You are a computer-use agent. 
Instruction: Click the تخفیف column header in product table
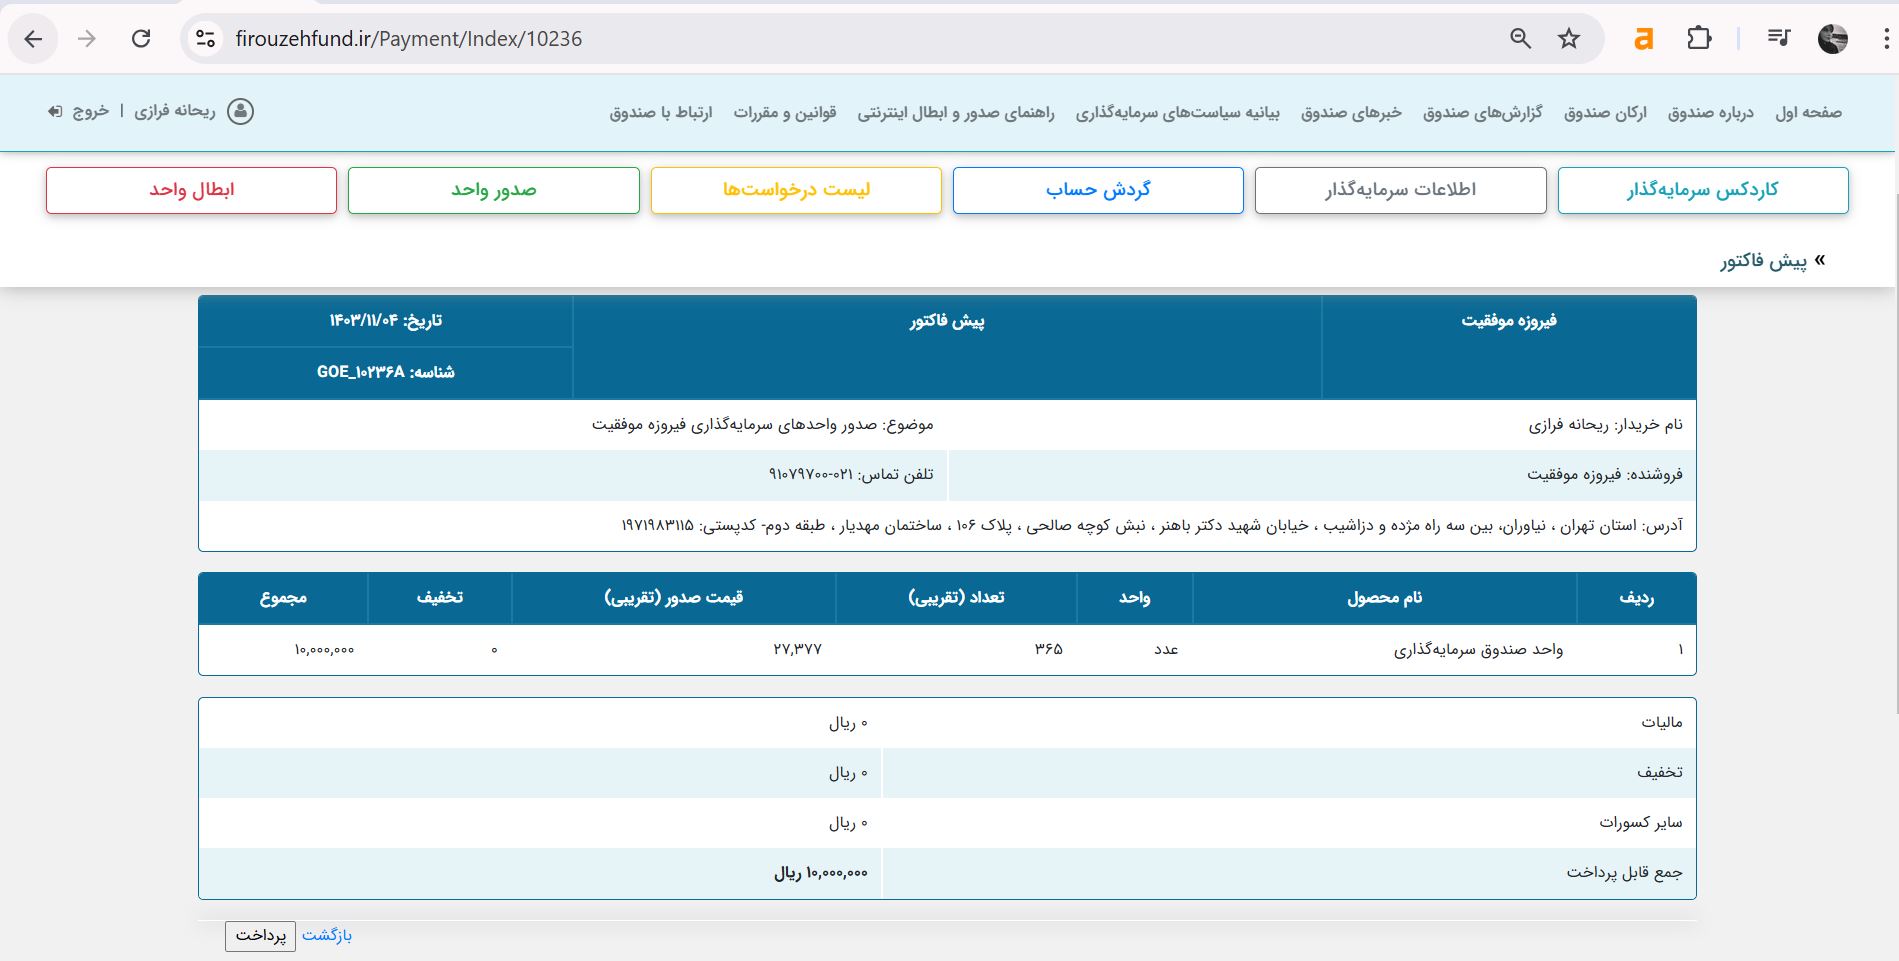[439, 598]
